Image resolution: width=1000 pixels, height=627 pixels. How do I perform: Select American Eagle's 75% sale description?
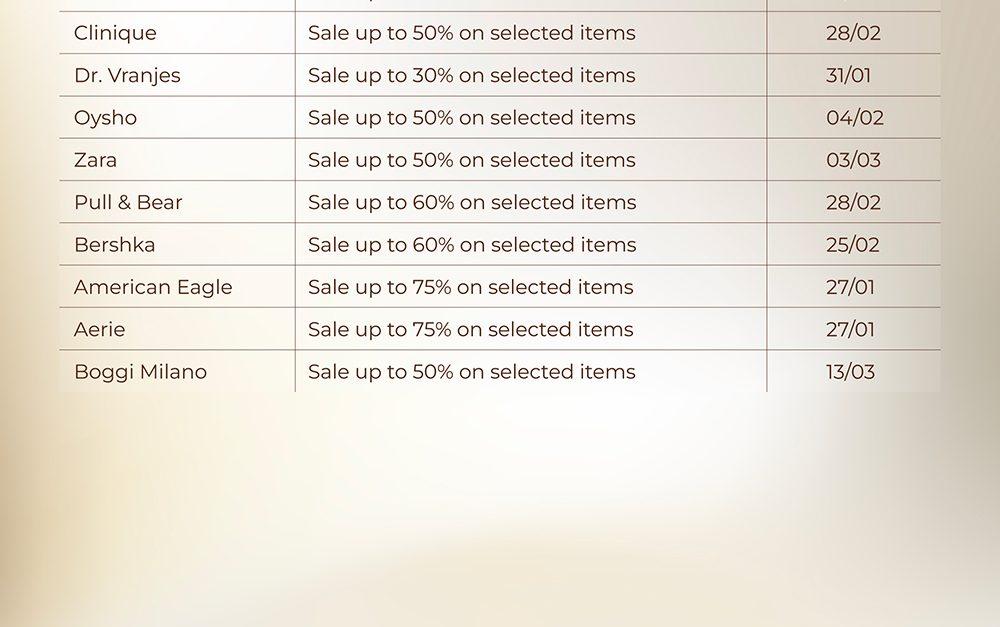[x=470, y=287]
